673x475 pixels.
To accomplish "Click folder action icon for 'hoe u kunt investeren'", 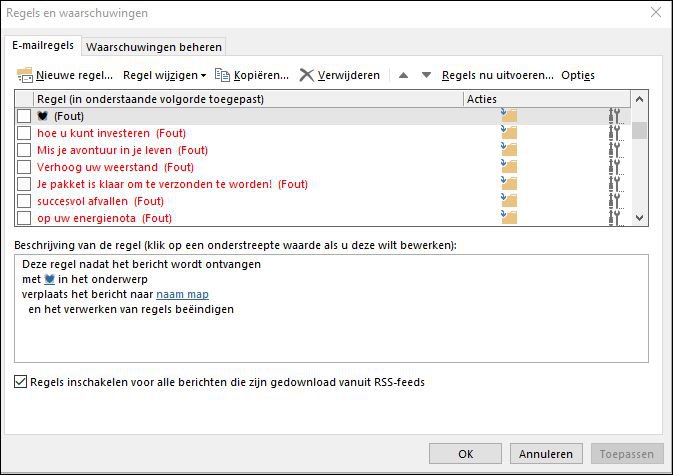I will coord(509,133).
